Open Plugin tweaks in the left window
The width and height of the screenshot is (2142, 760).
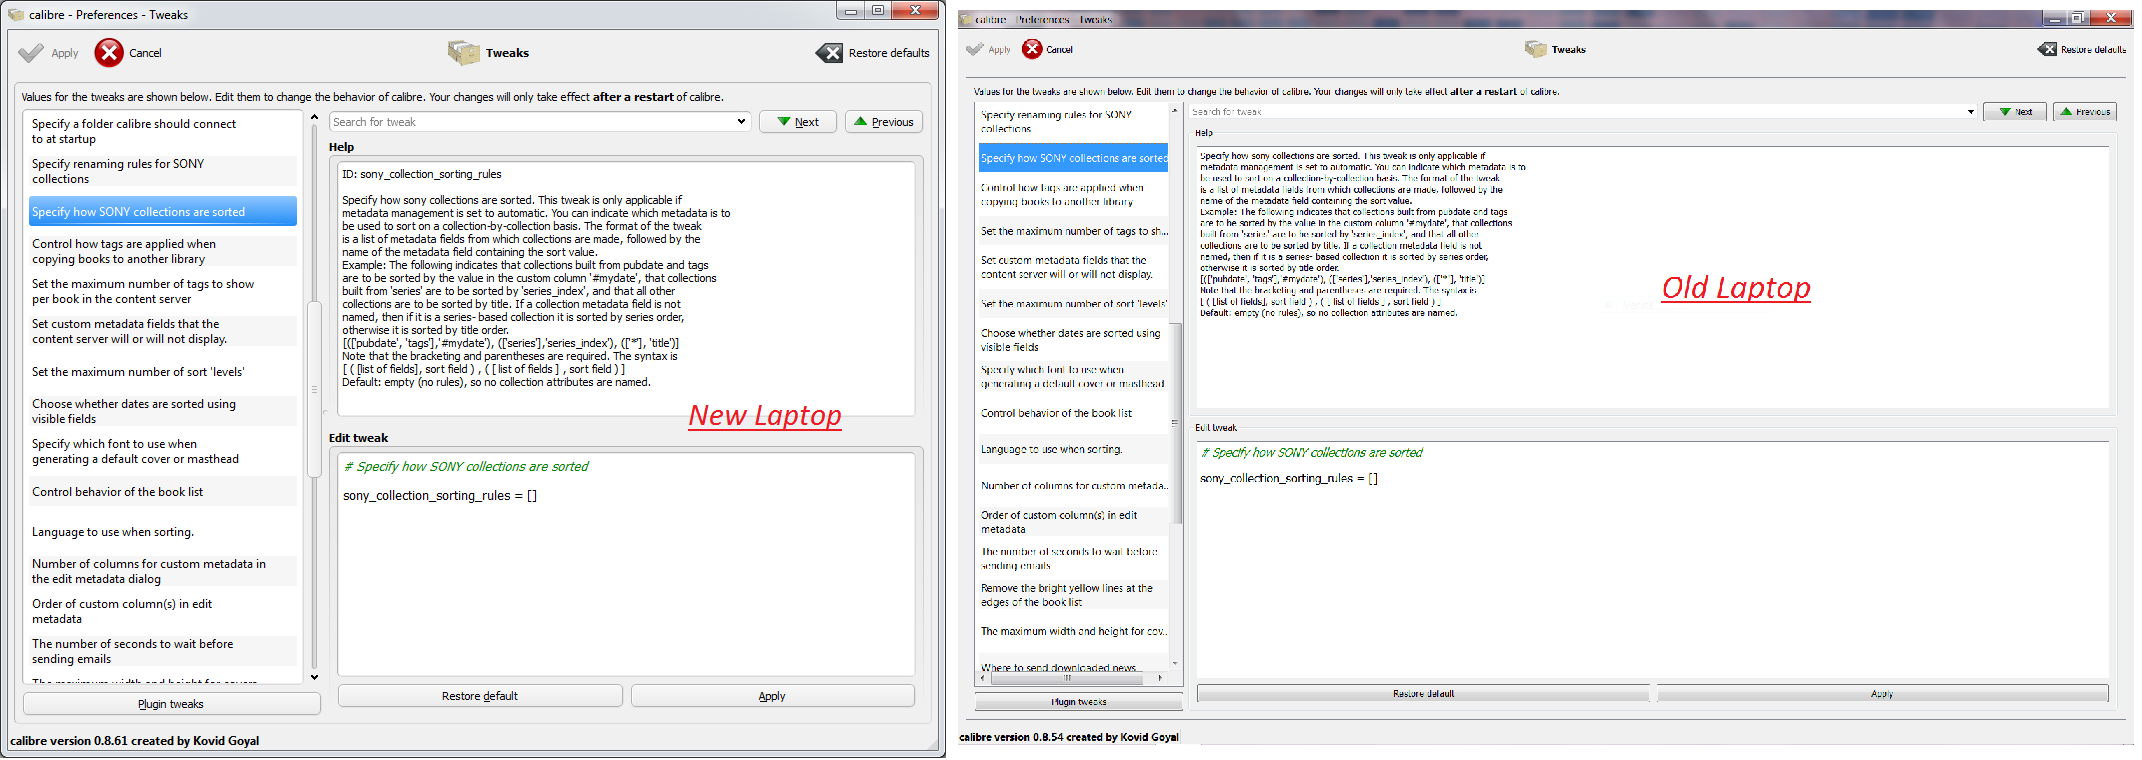(x=171, y=704)
